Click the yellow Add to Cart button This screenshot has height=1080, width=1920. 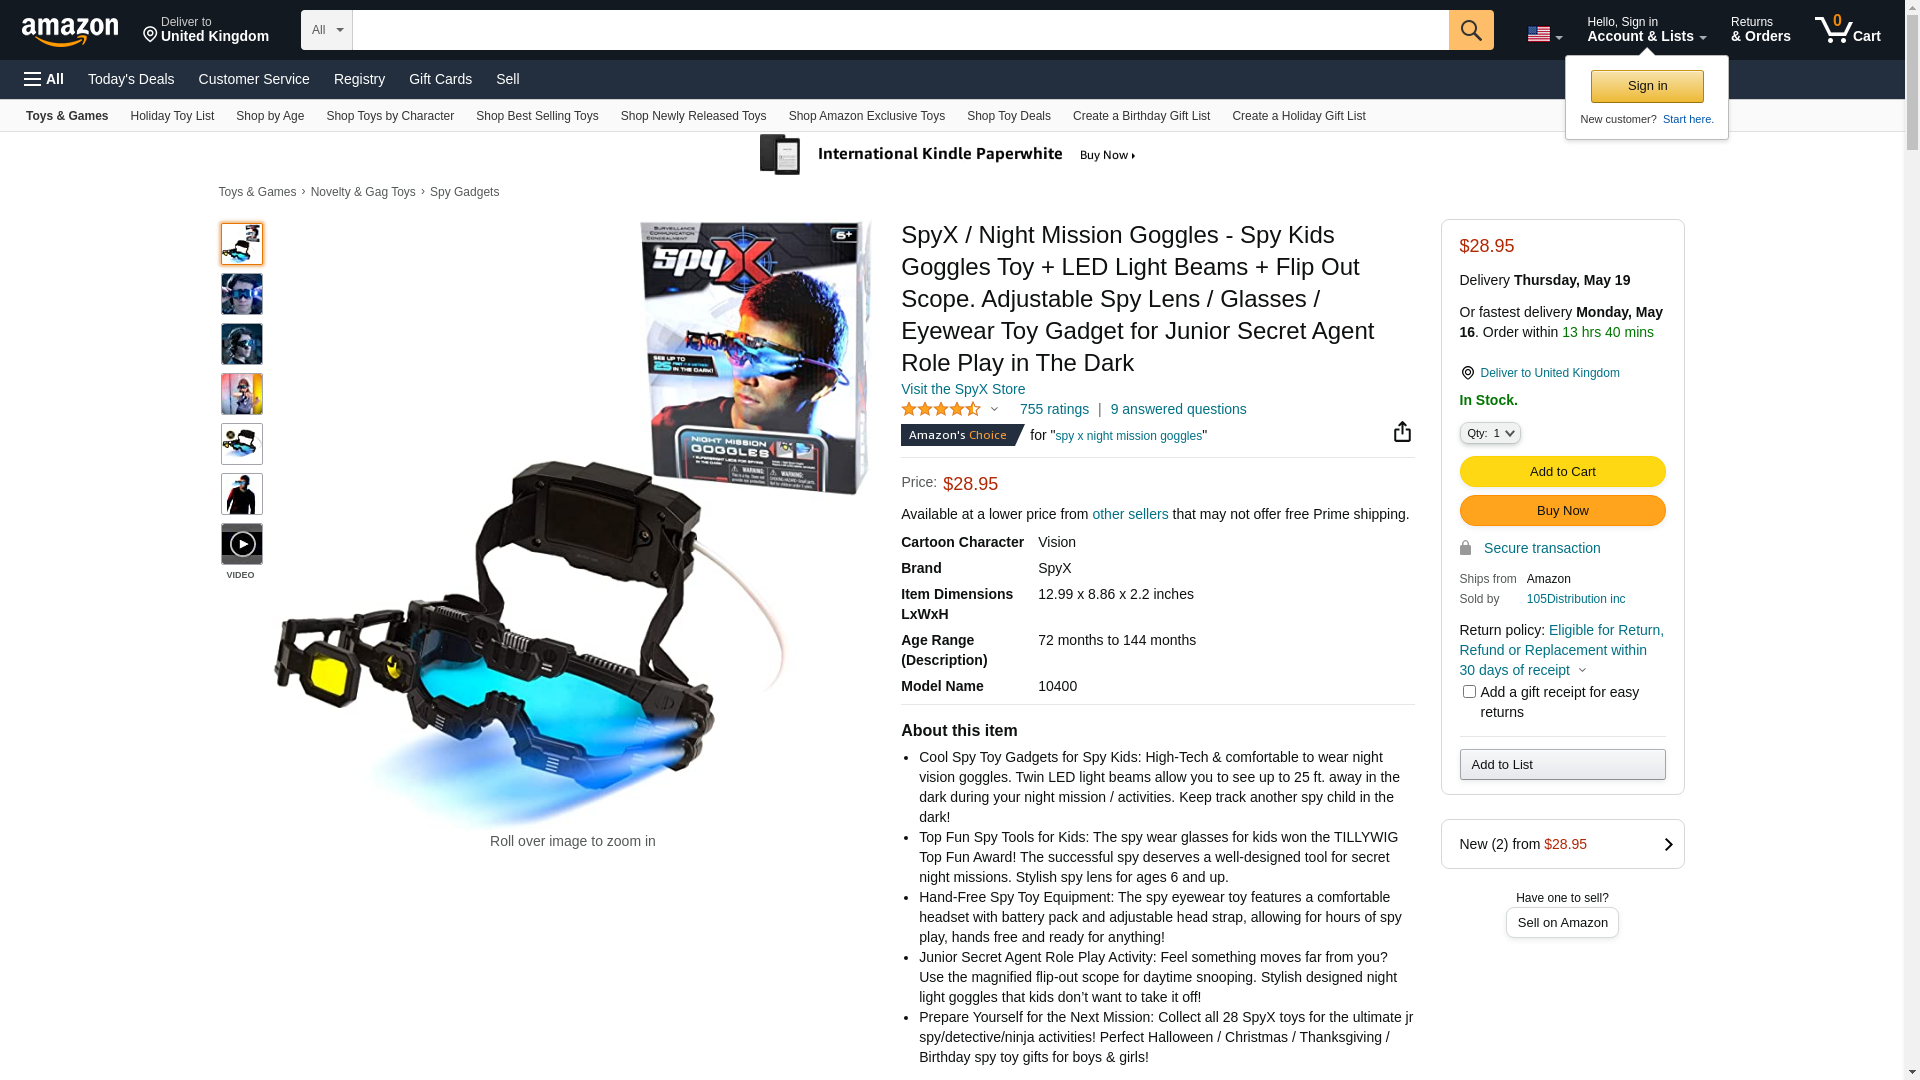1562,471
